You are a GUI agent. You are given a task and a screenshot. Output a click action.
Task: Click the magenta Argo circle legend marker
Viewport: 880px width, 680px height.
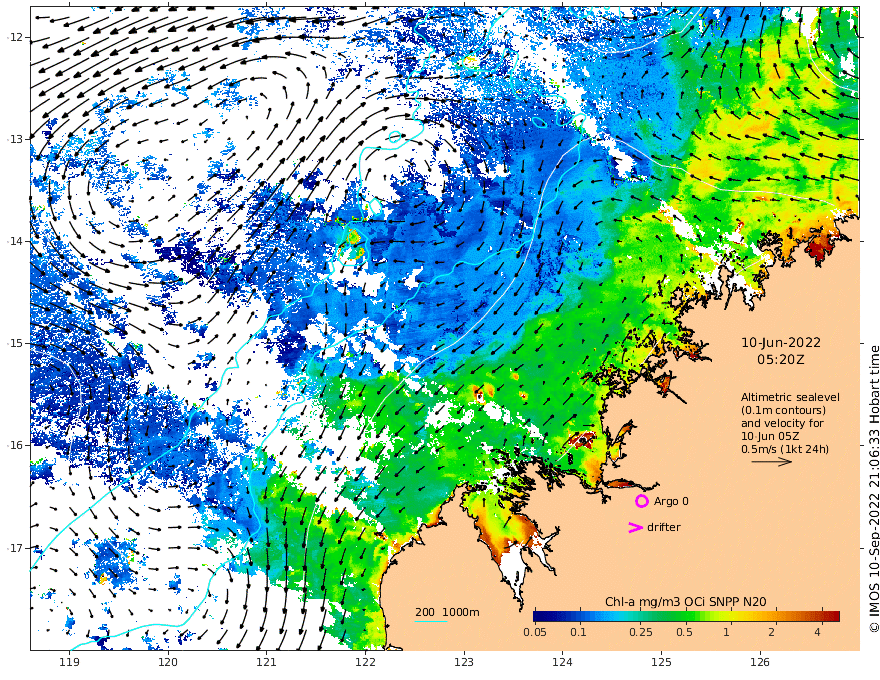pos(641,501)
